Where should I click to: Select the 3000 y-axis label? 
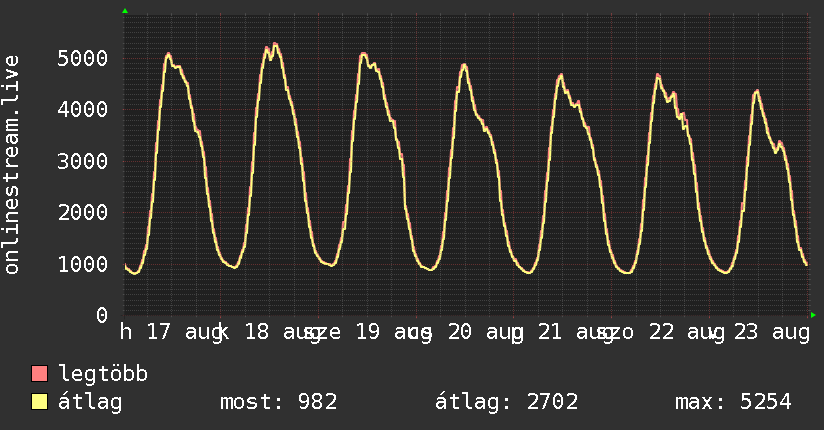click(x=83, y=161)
